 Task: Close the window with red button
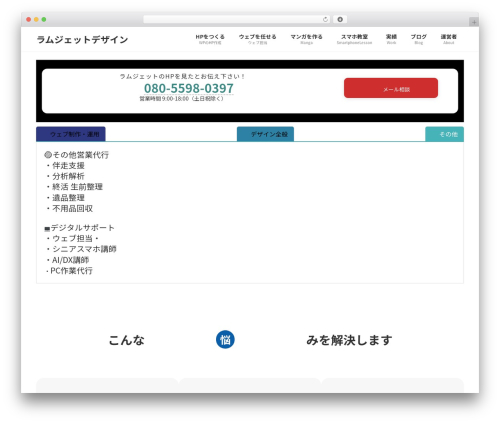click(x=29, y=20)
